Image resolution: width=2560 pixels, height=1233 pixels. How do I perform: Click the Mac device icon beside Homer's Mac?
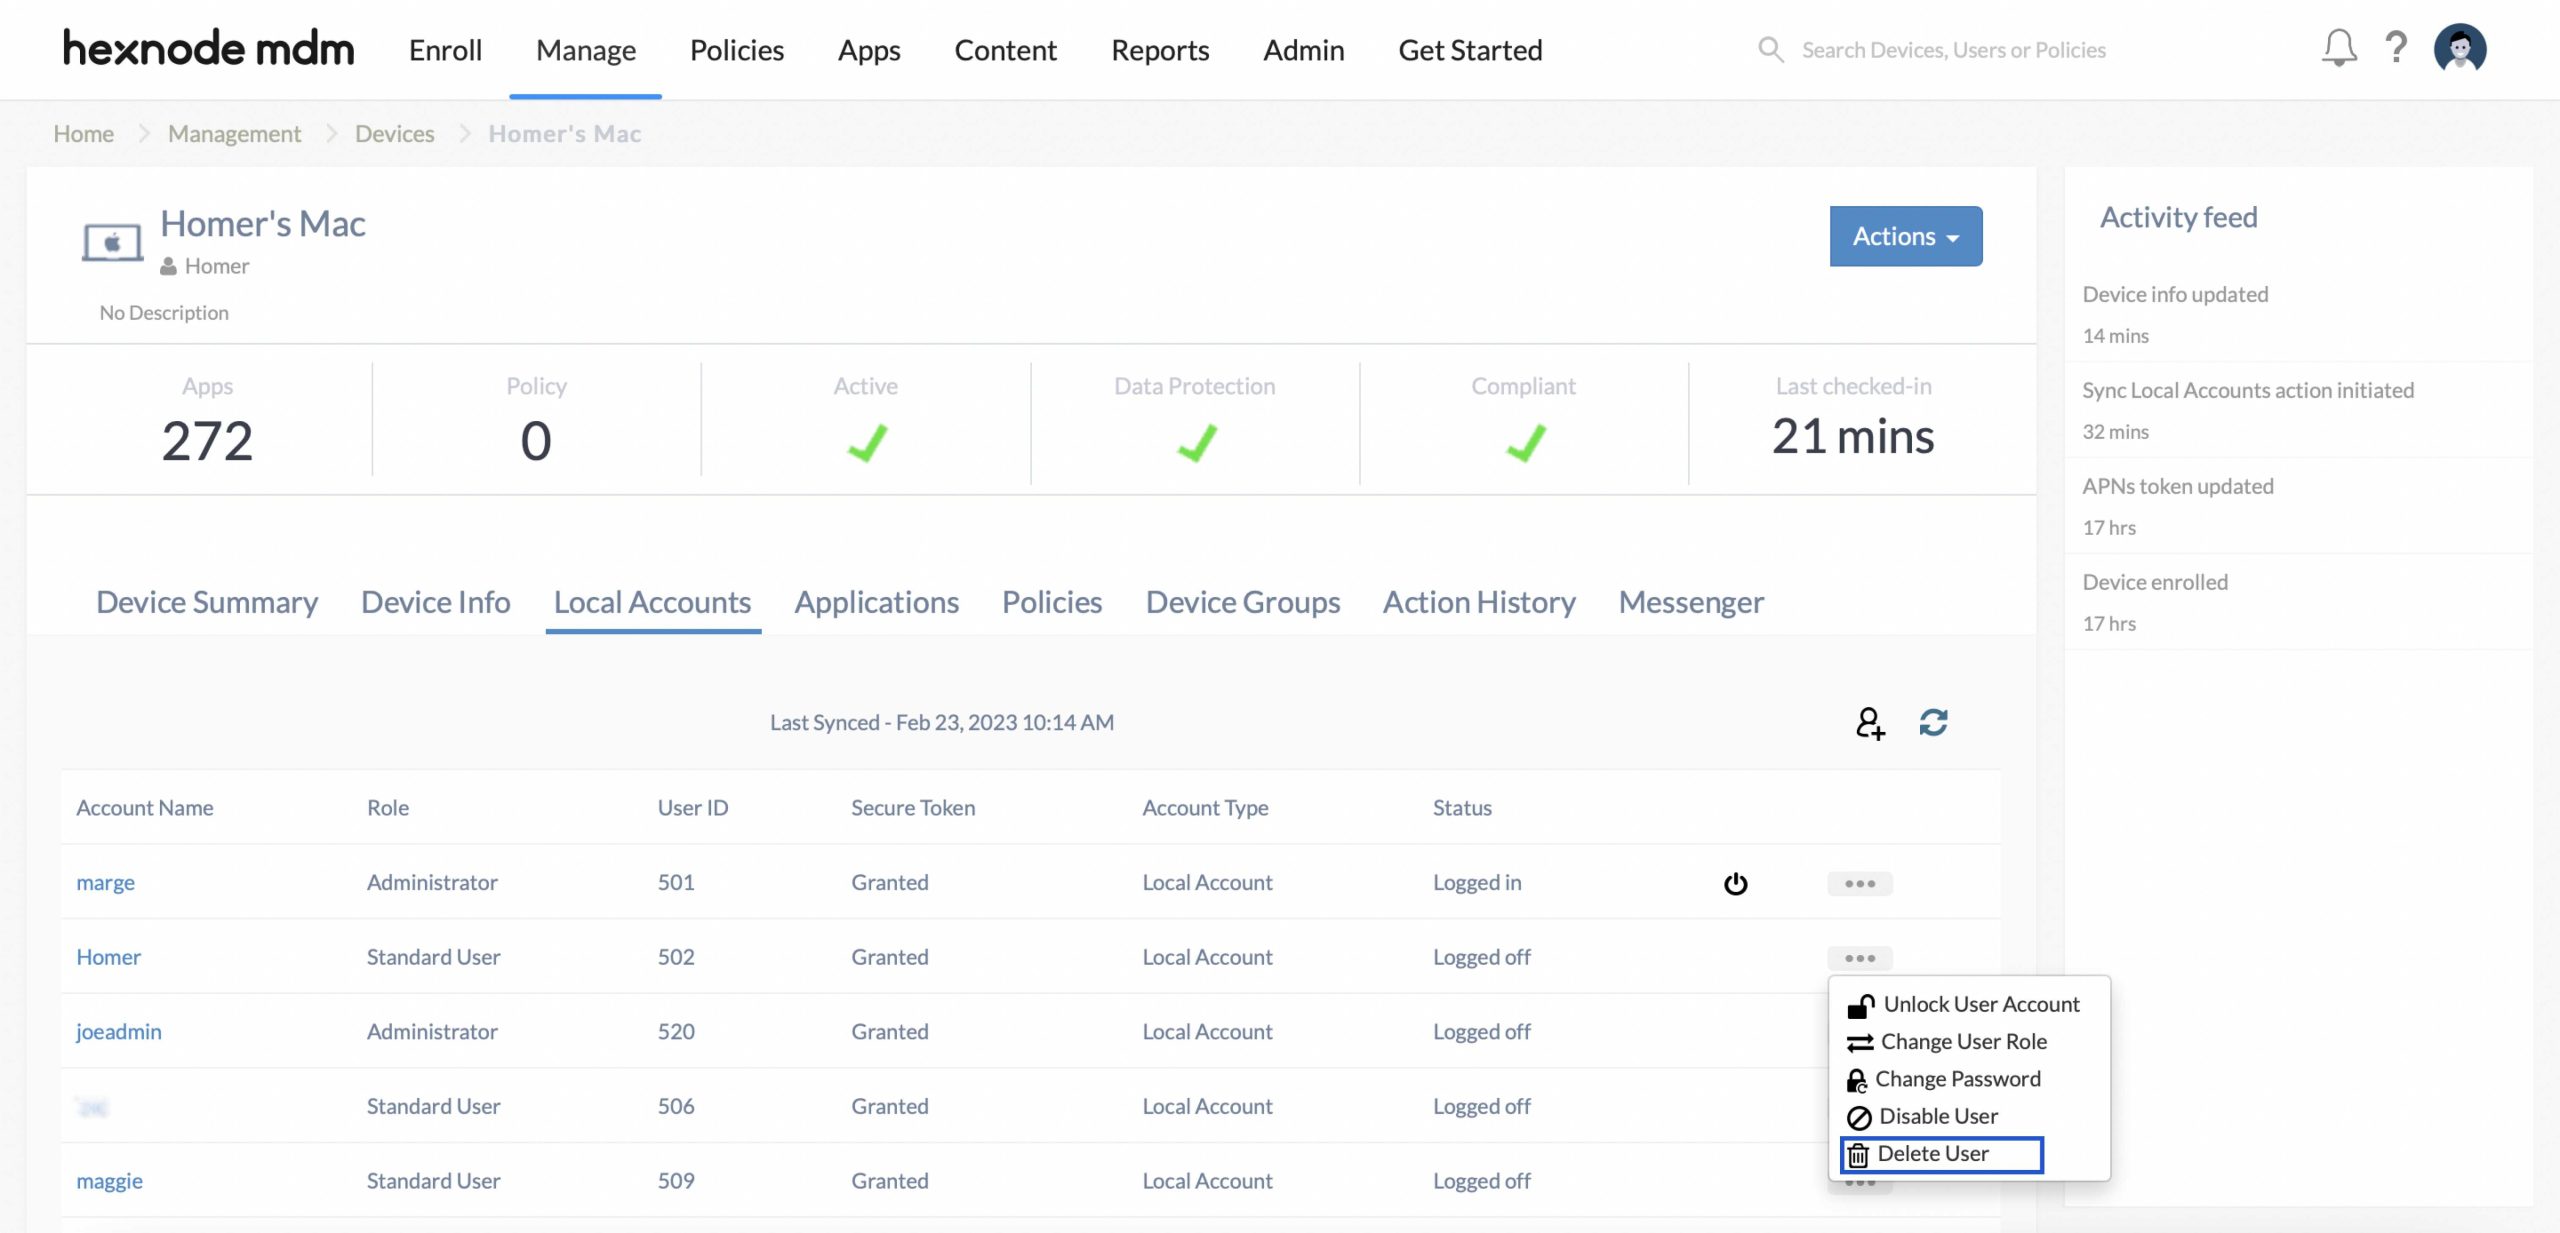pos(112,242)
